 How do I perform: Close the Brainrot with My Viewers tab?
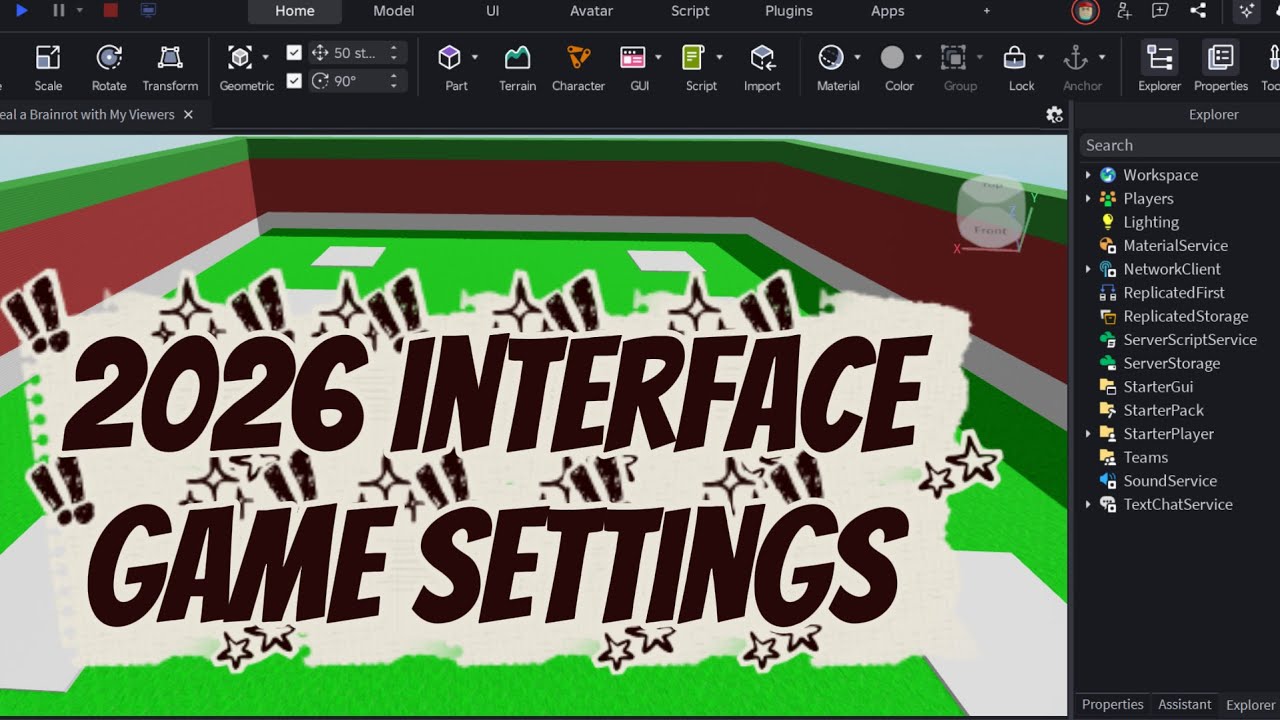click(x=186, y=115)
